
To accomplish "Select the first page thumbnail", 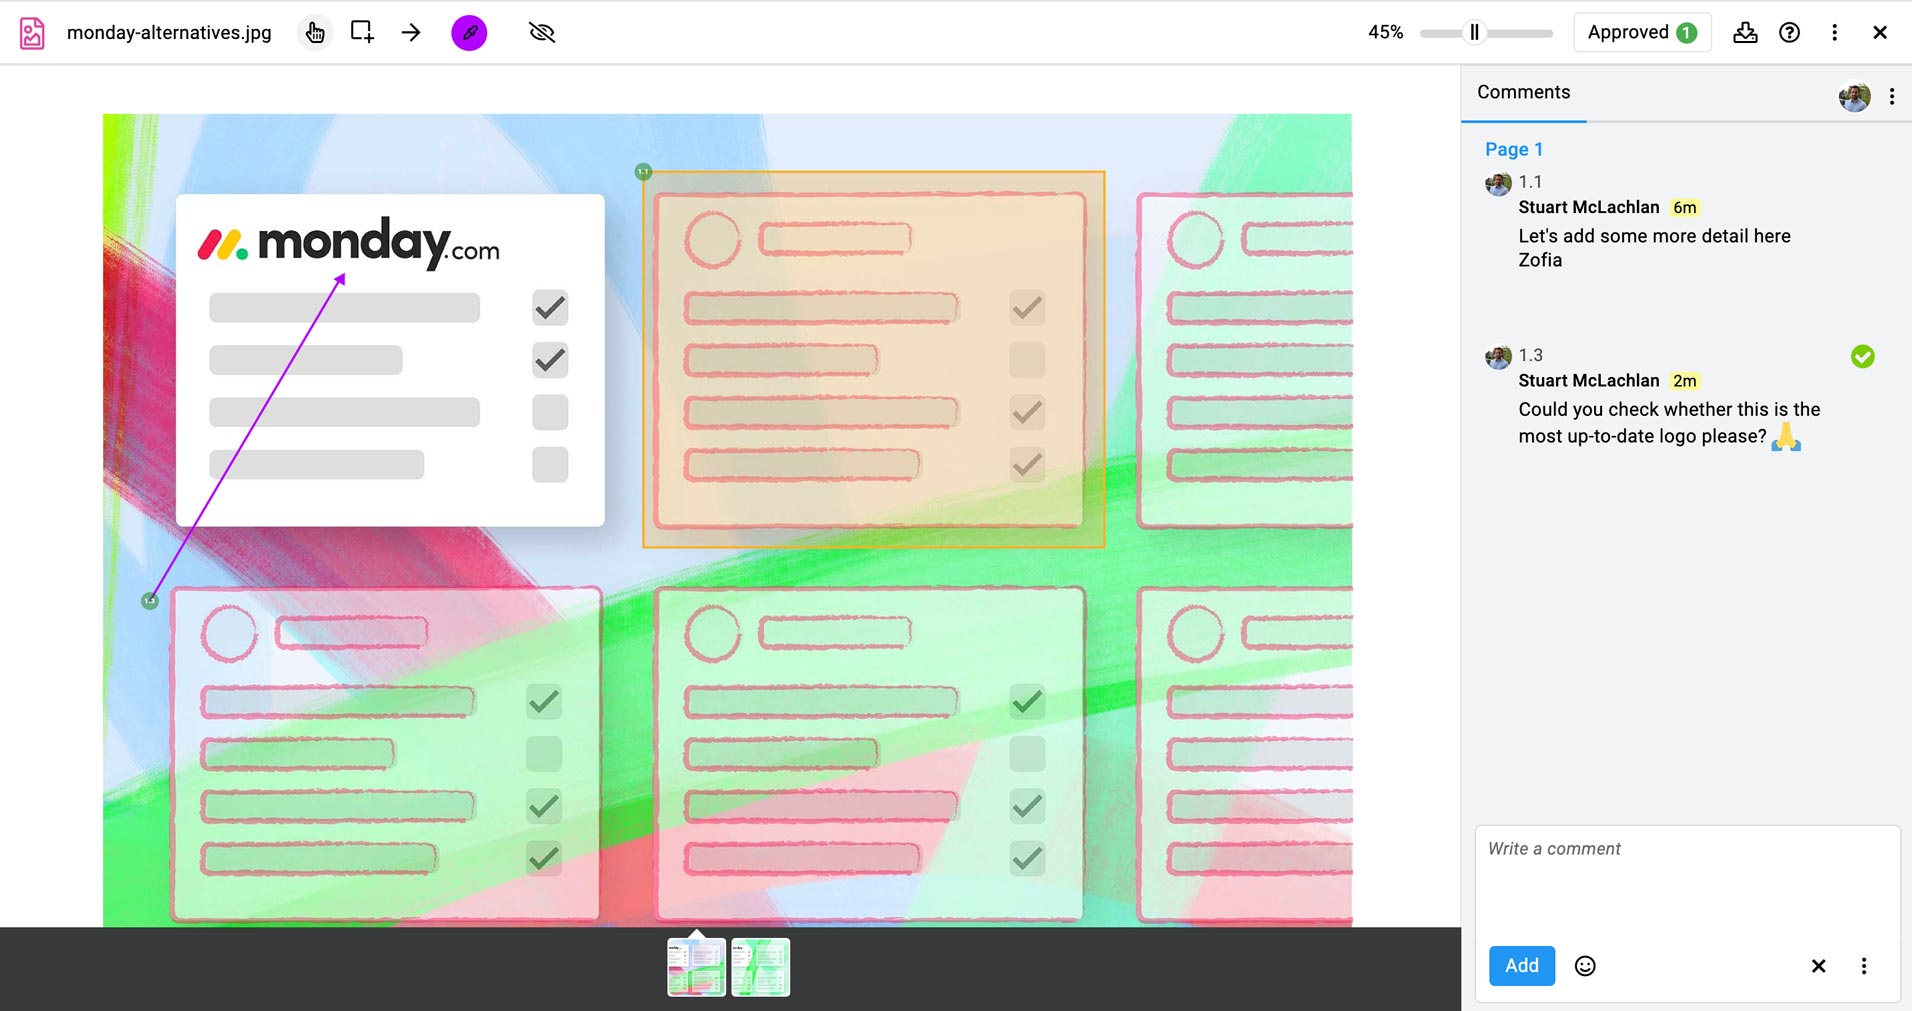I will coord(696,967).
